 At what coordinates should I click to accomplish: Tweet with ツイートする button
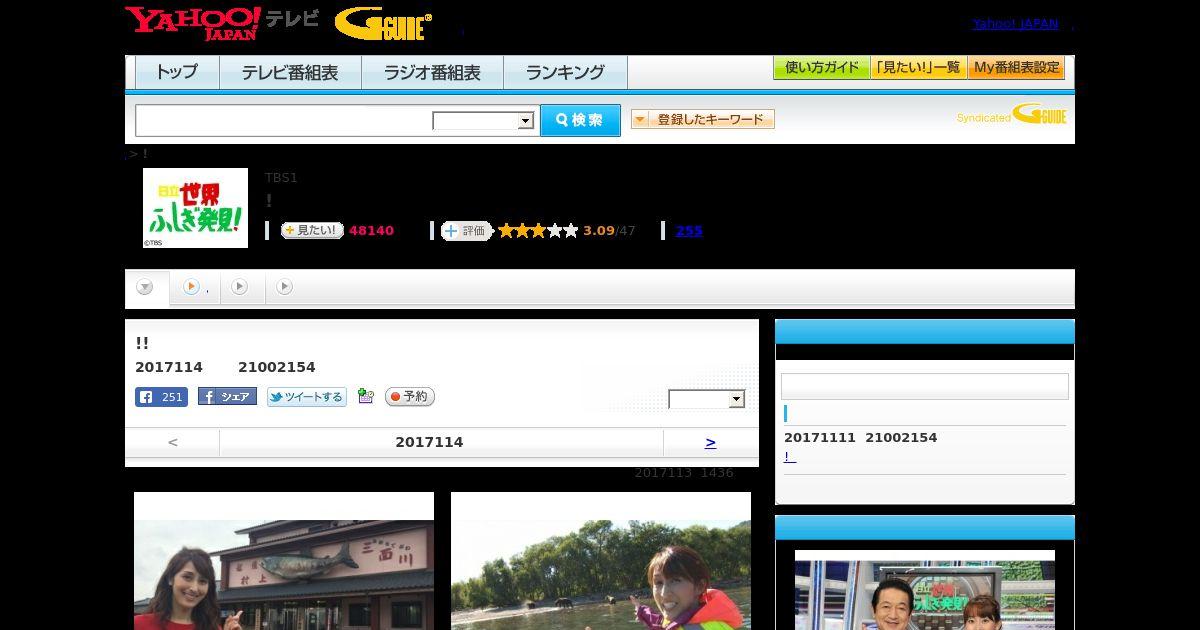pos(307,397)
